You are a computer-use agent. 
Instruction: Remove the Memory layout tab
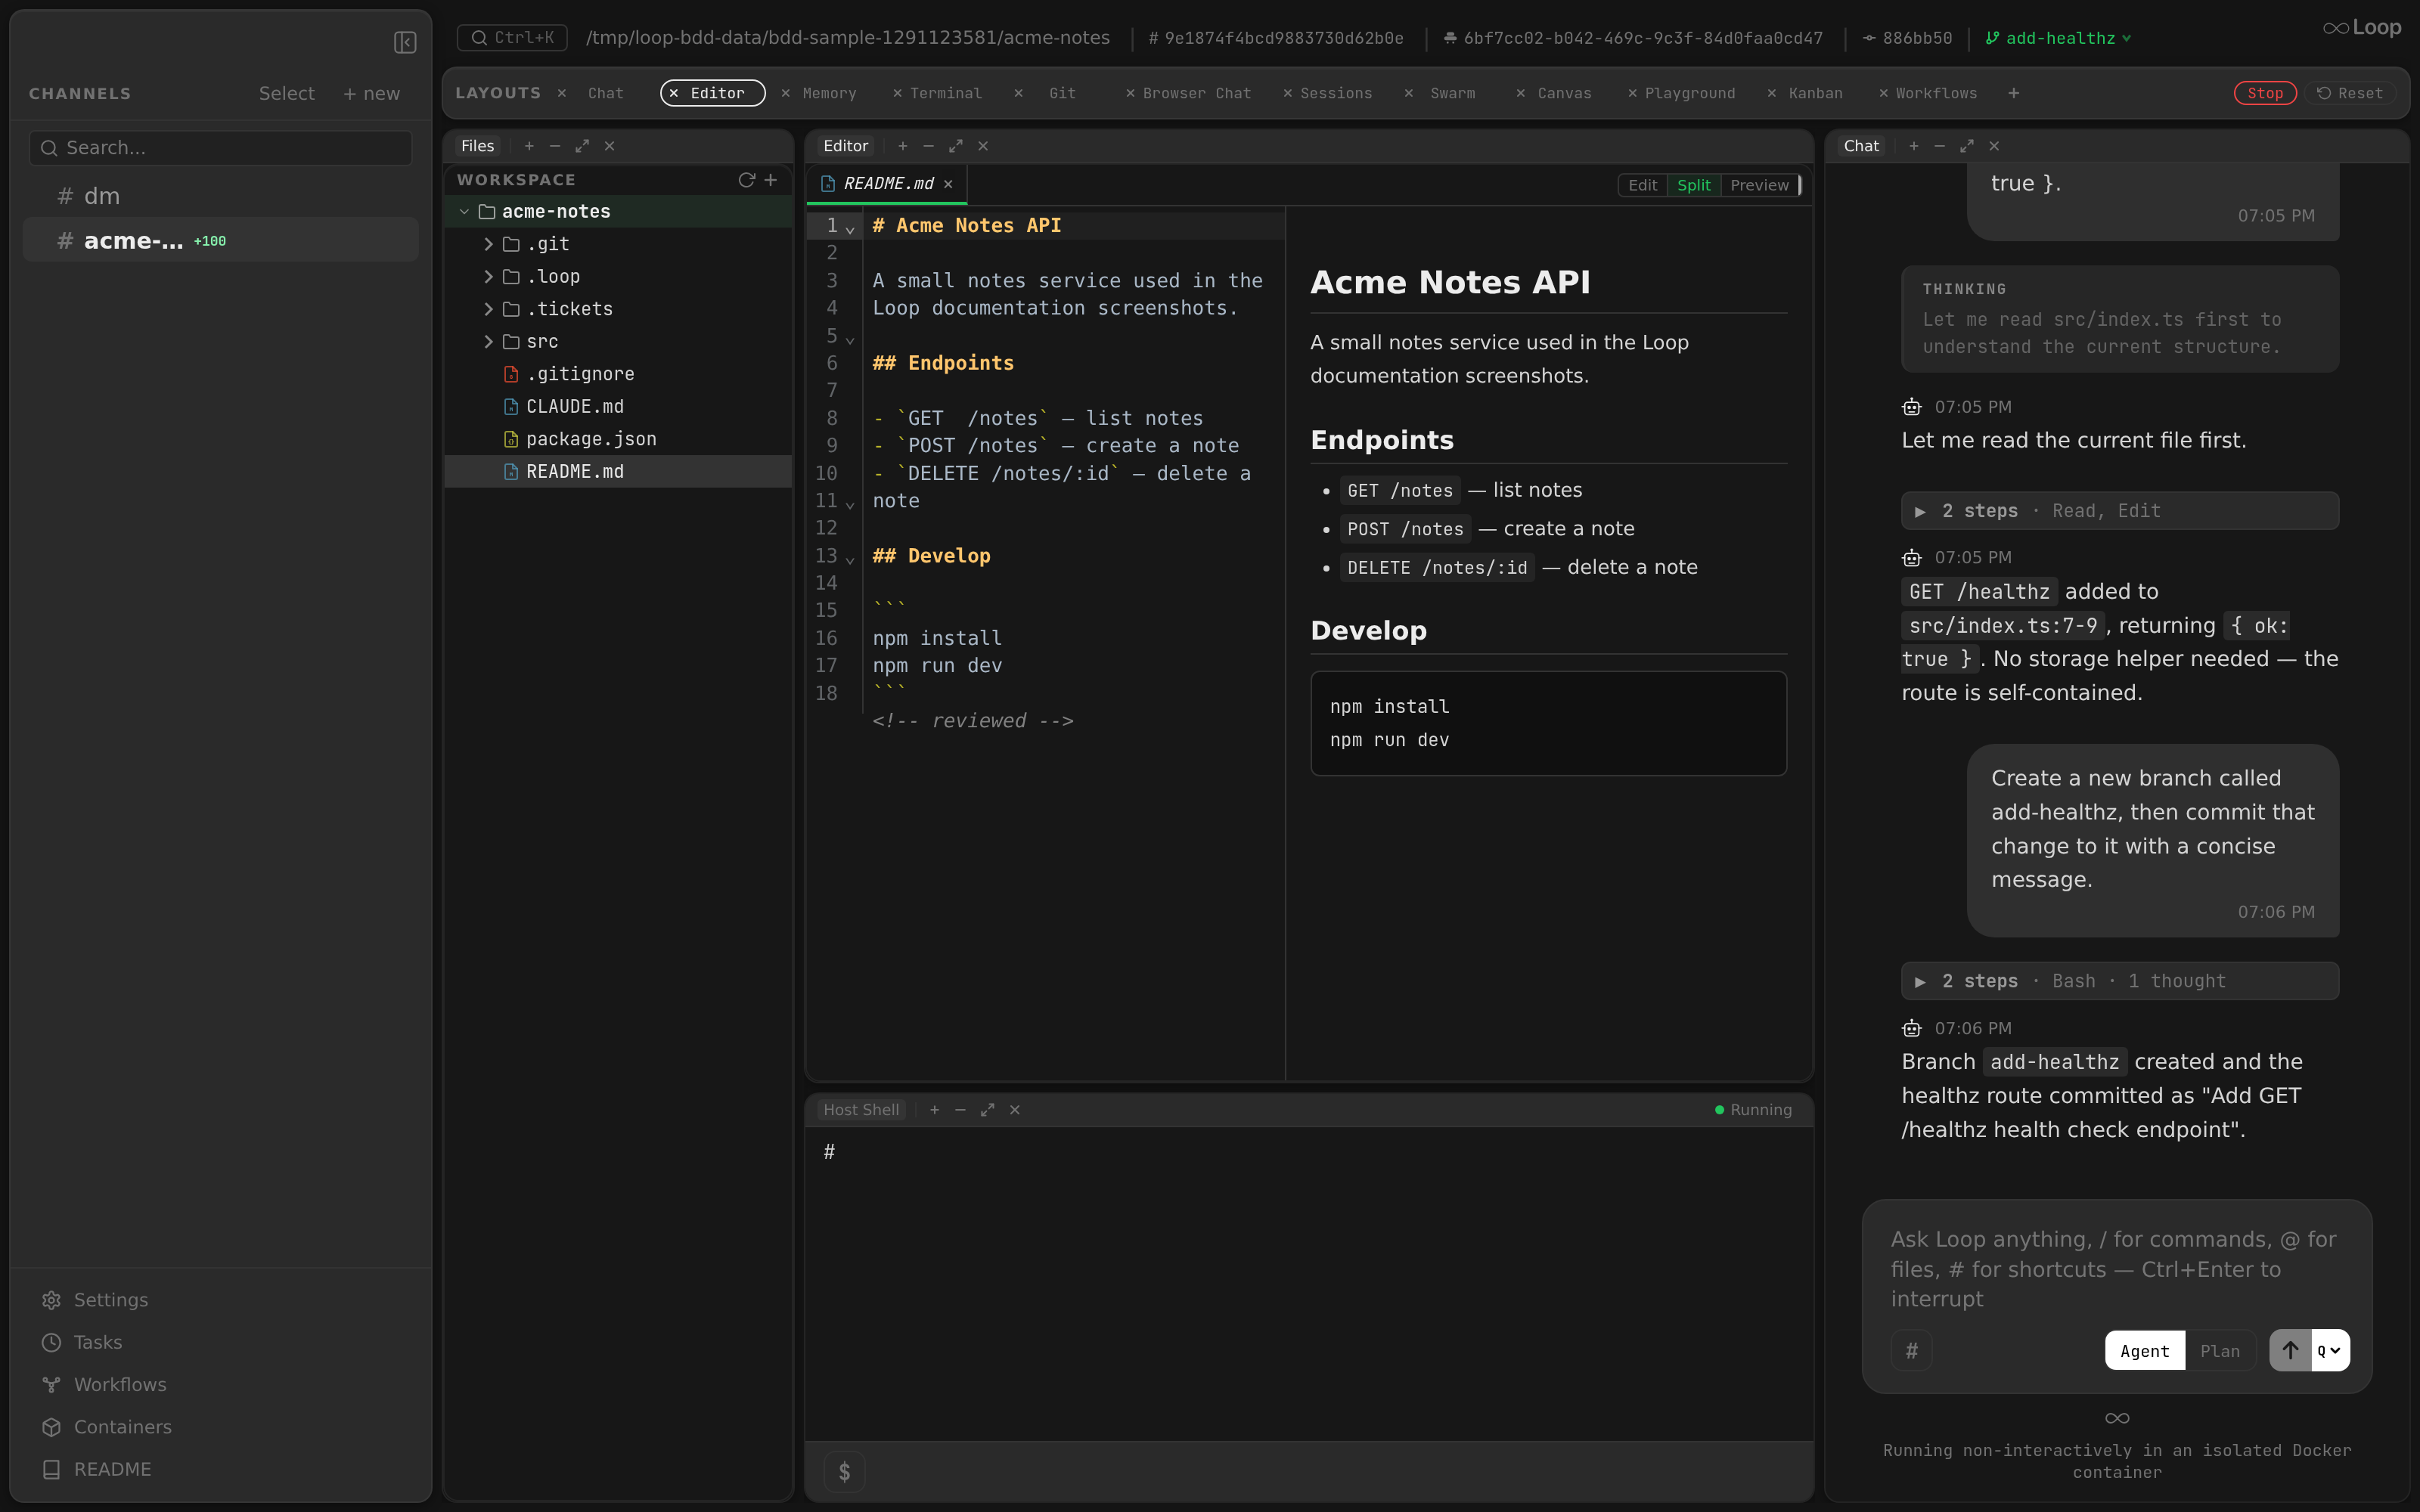click(786, 93)
